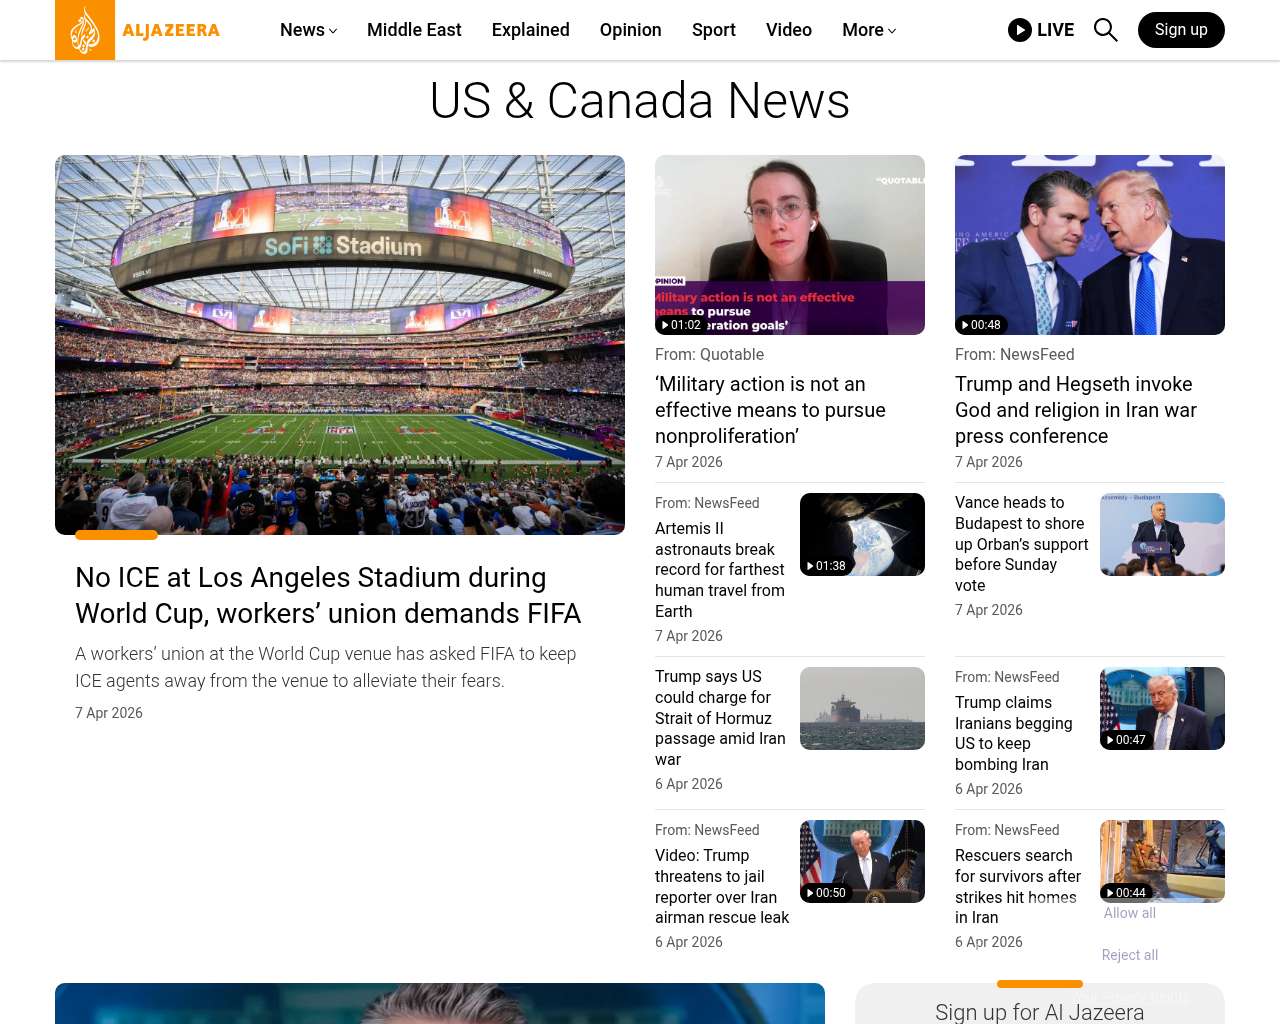The width and height of the screenshot is (1280, 1024).
Task: Play the Artemis II astronauts video thumbnail
Action: coord(862,534)
